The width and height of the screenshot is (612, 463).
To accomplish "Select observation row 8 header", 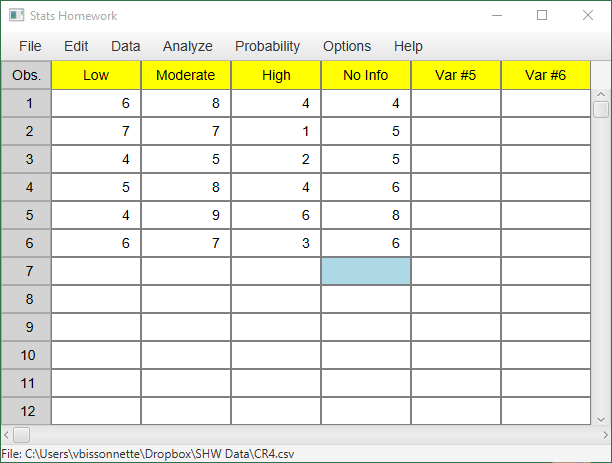I will (26, 299).
